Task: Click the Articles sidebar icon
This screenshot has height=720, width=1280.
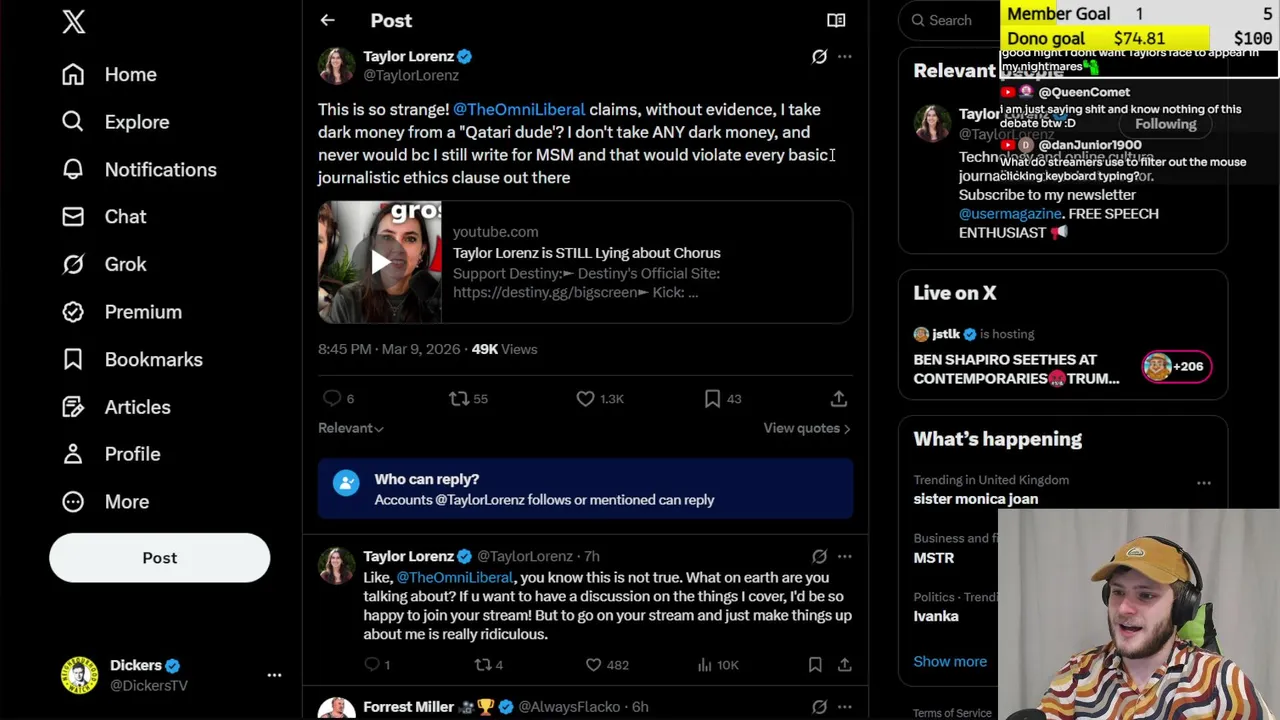Action: coord(73,407)
